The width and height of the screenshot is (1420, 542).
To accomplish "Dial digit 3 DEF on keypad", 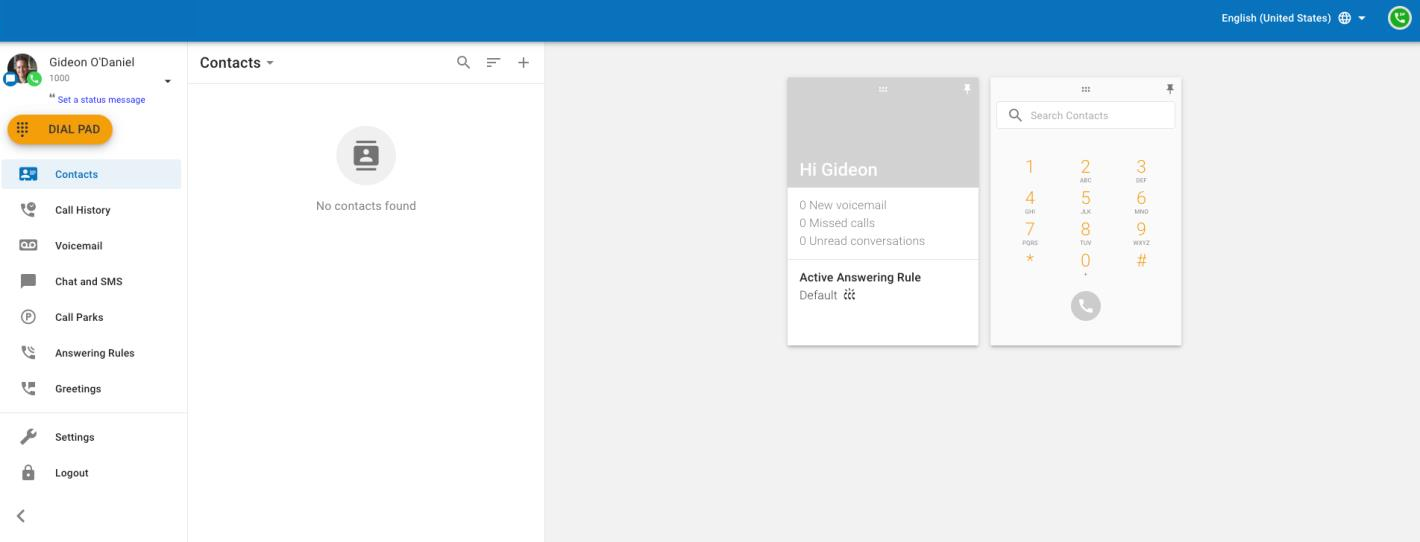I will (x=1141, y=170).
